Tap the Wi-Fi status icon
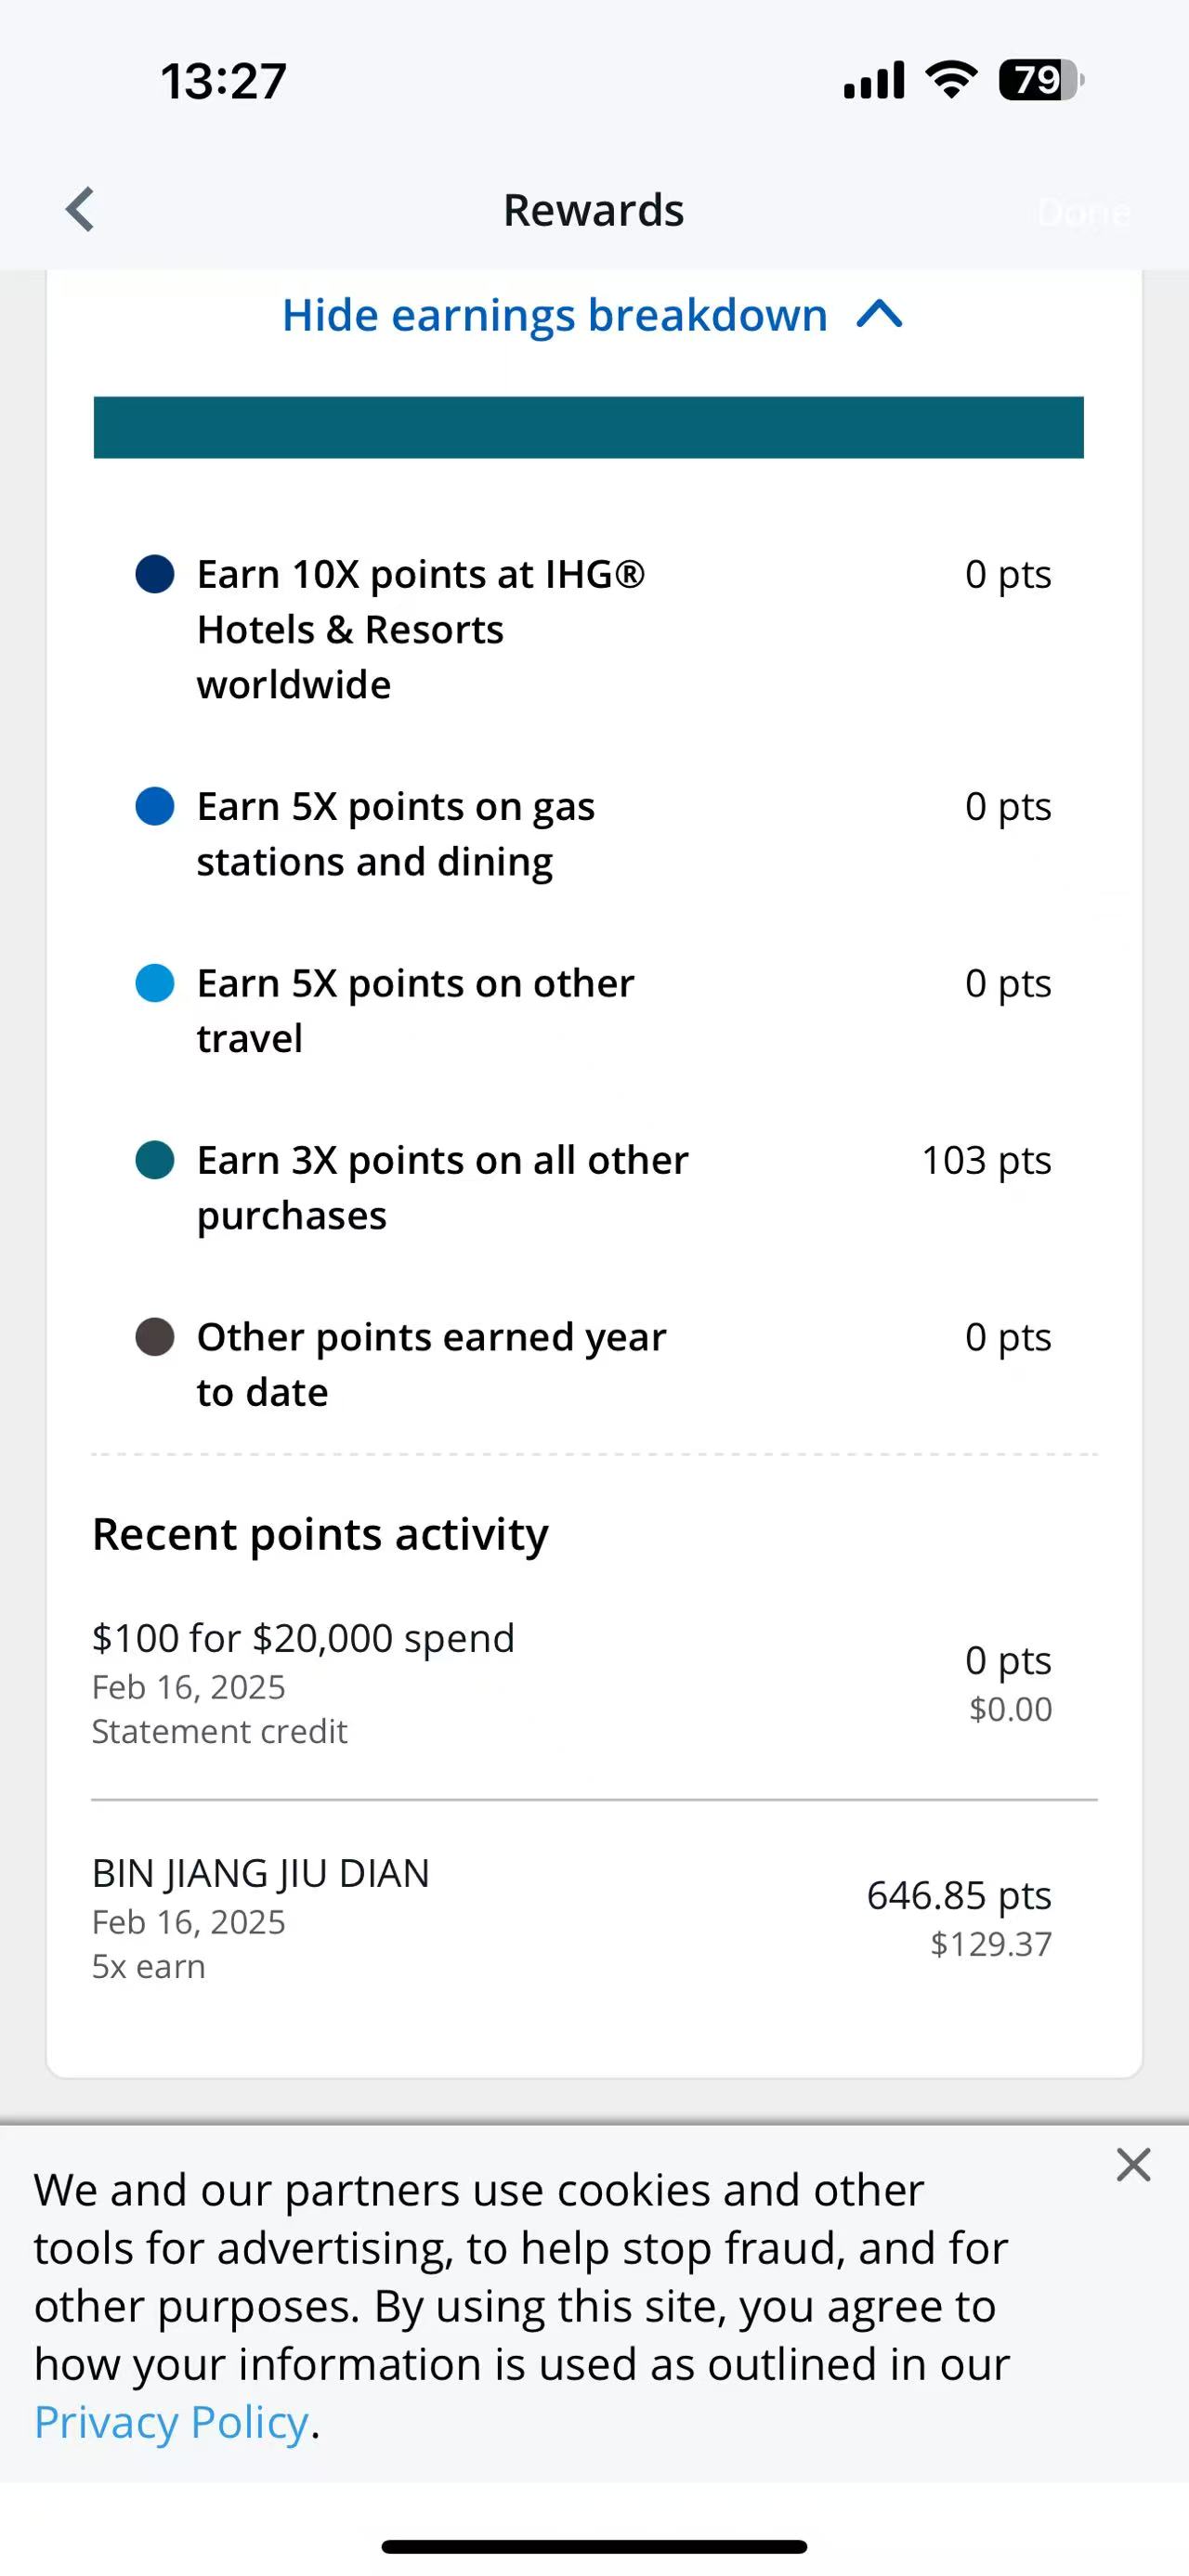This screenshot has height=2576, width=1189. point(951,80)
